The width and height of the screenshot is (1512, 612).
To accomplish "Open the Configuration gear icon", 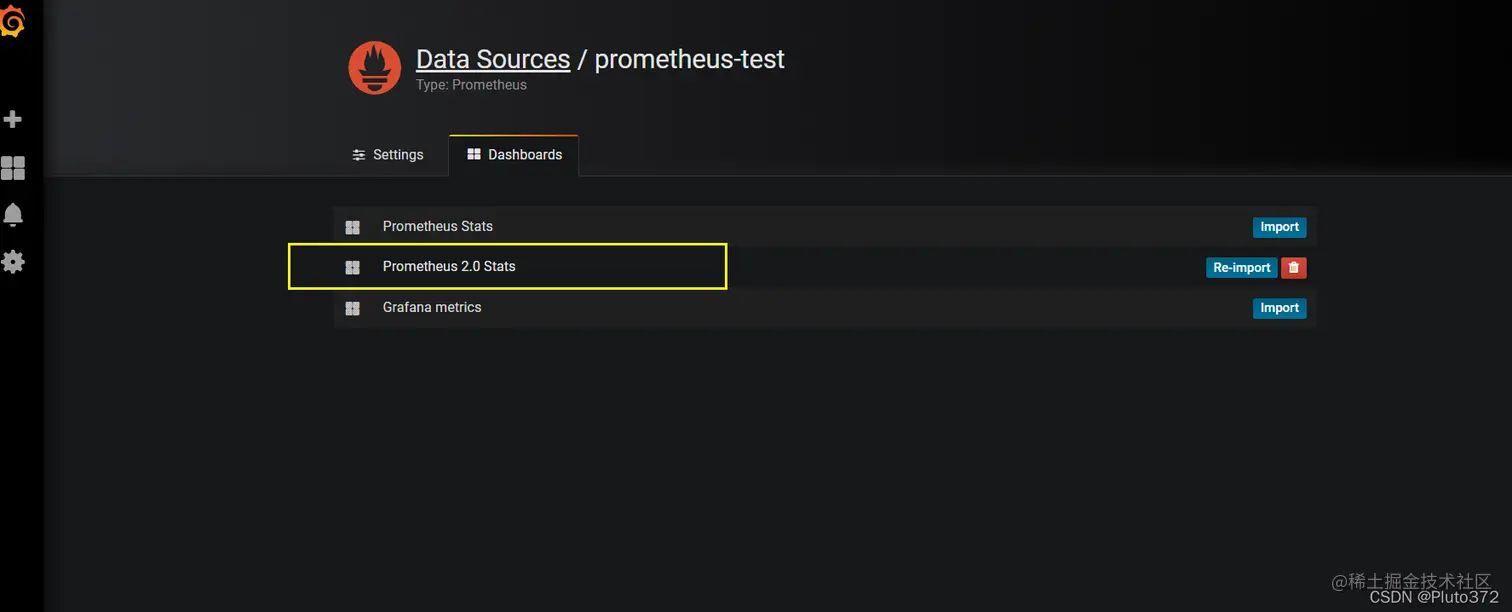I will pos(13,262).
